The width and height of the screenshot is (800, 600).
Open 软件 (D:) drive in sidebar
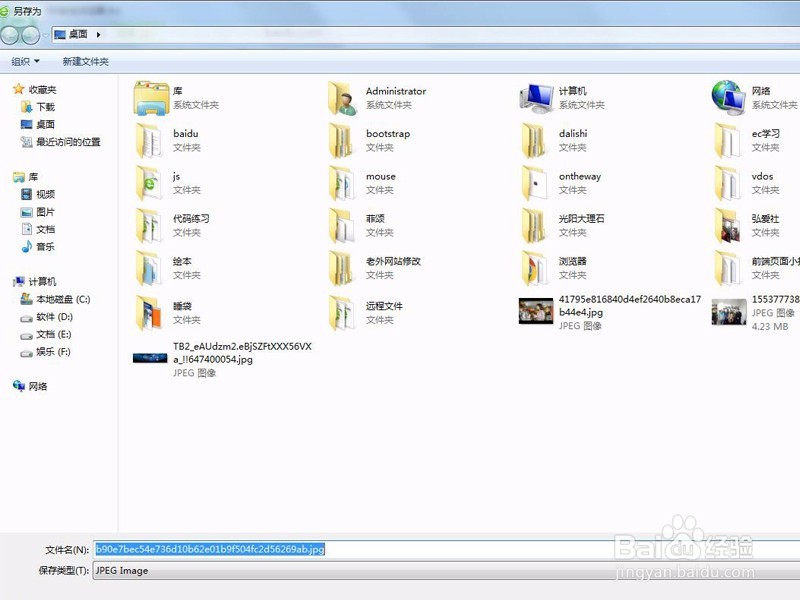tap(46, 317)
